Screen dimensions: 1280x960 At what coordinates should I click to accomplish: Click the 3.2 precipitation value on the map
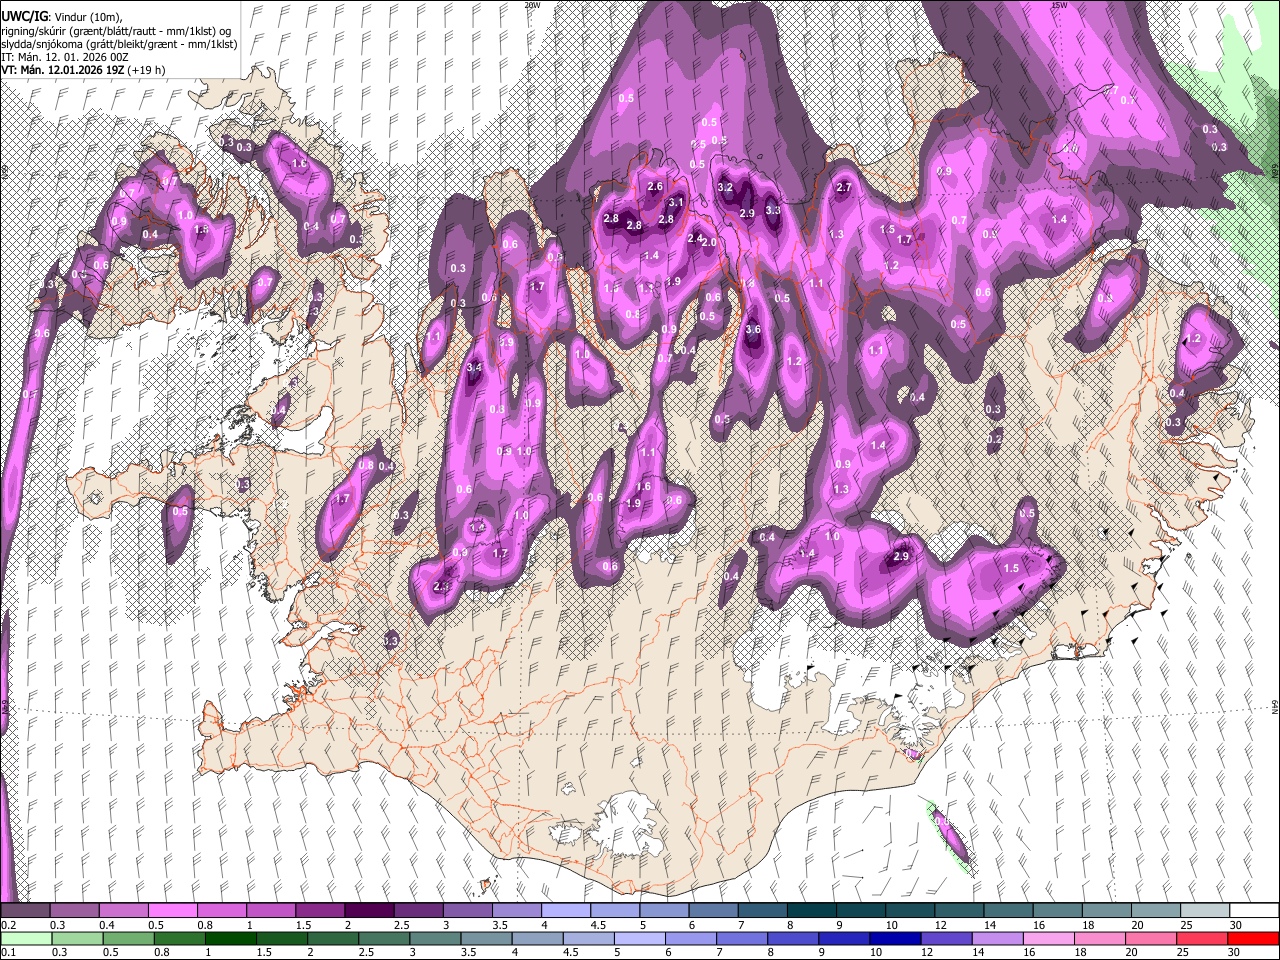(x=726, y=188)
